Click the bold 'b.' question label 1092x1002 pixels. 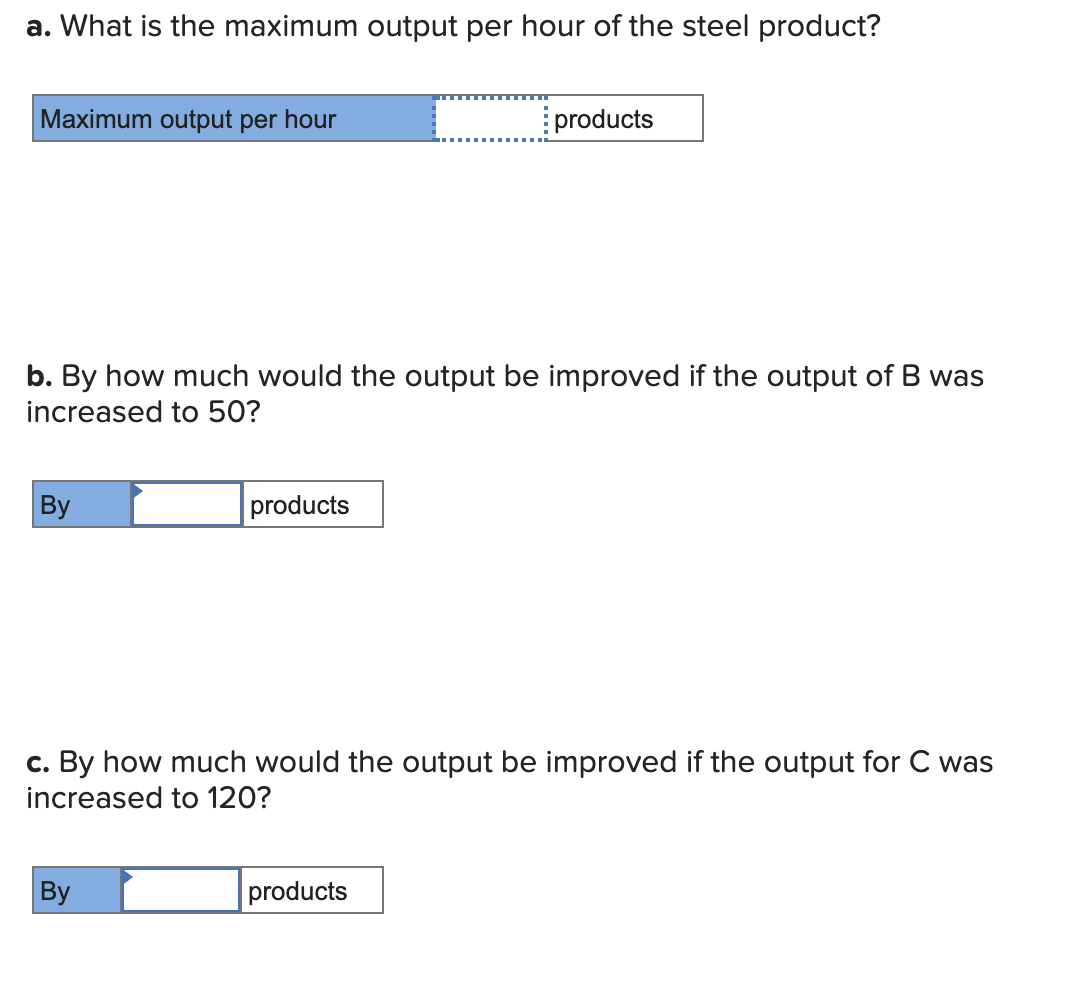click(x=37, y=375)
